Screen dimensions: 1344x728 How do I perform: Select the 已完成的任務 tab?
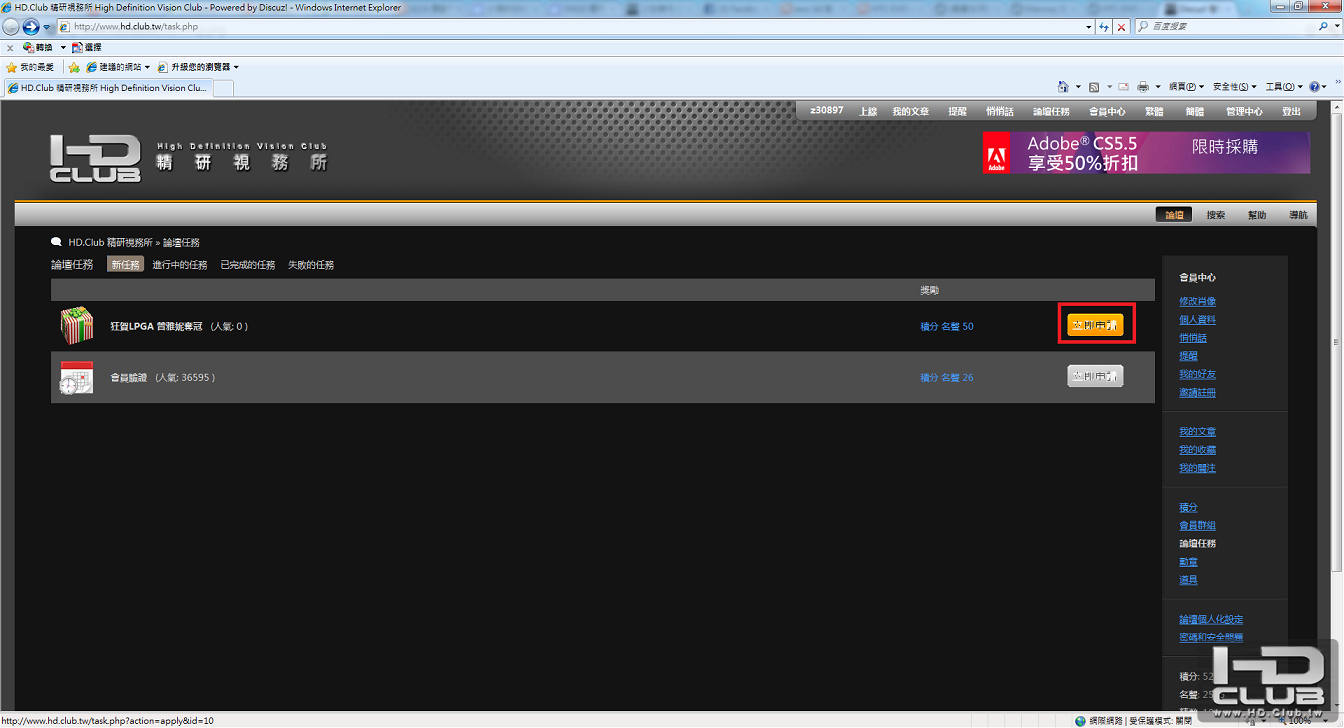coord(247,265)
